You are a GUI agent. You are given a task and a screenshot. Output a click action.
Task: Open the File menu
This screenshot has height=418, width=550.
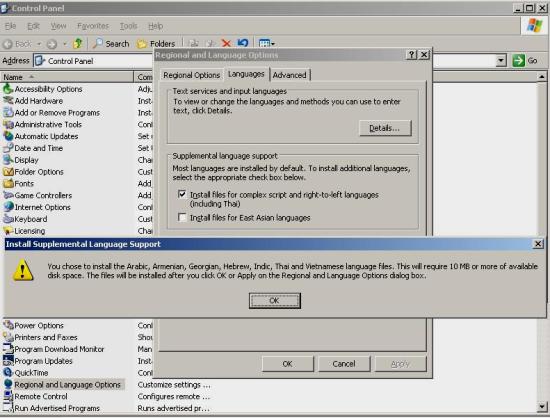[x=10, y=26]
